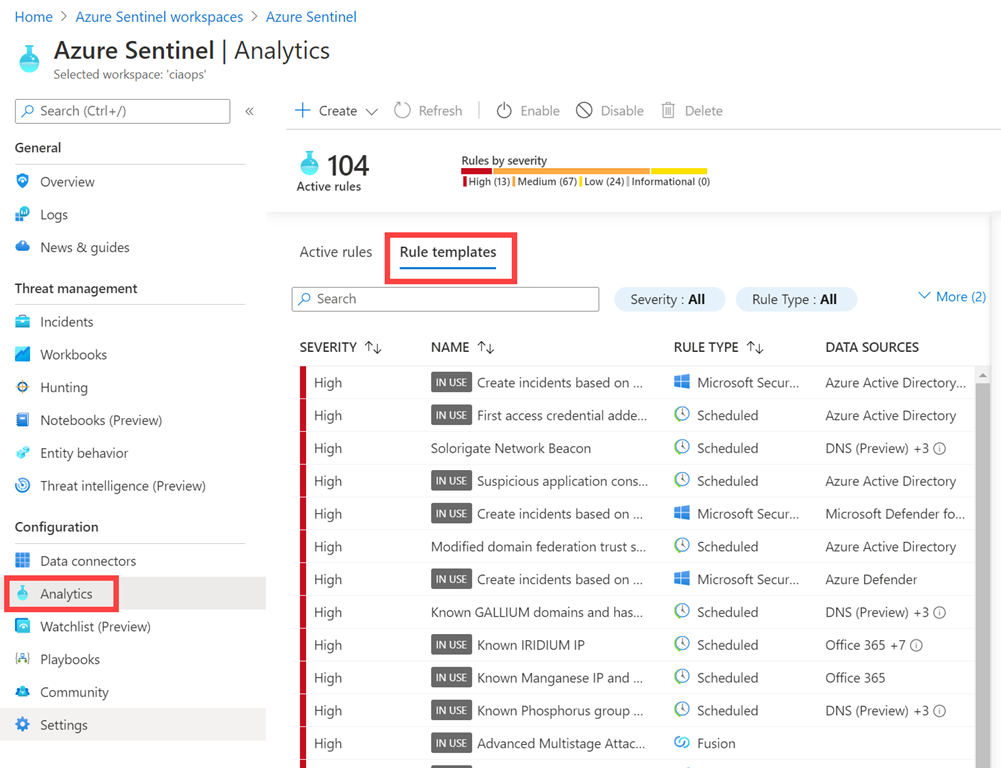Go to Azure Sentinel workspaces breadcrumb
Image resolution: width=1001 pixels, height=768 pixels.
[x=159, y=17]
